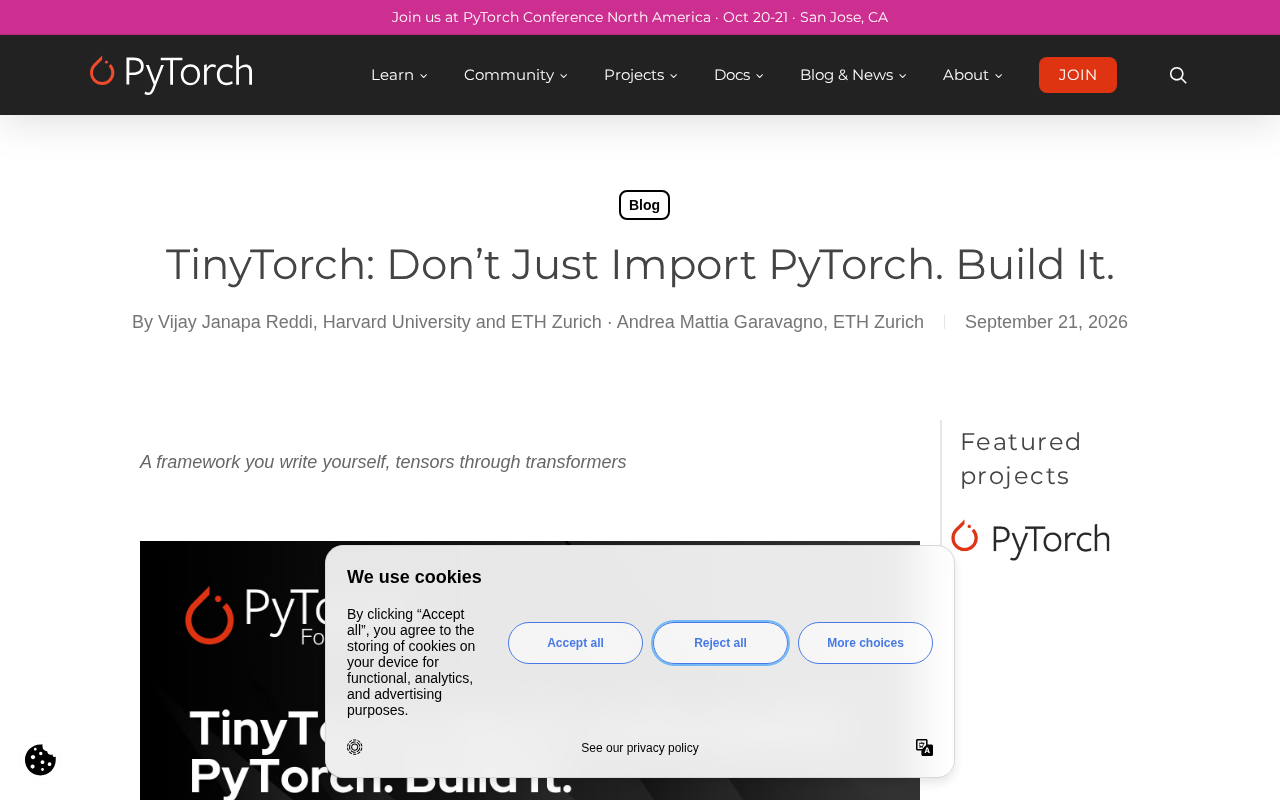Click Reject all cookies button
The image size is (1280, 800).
(720, 643)
